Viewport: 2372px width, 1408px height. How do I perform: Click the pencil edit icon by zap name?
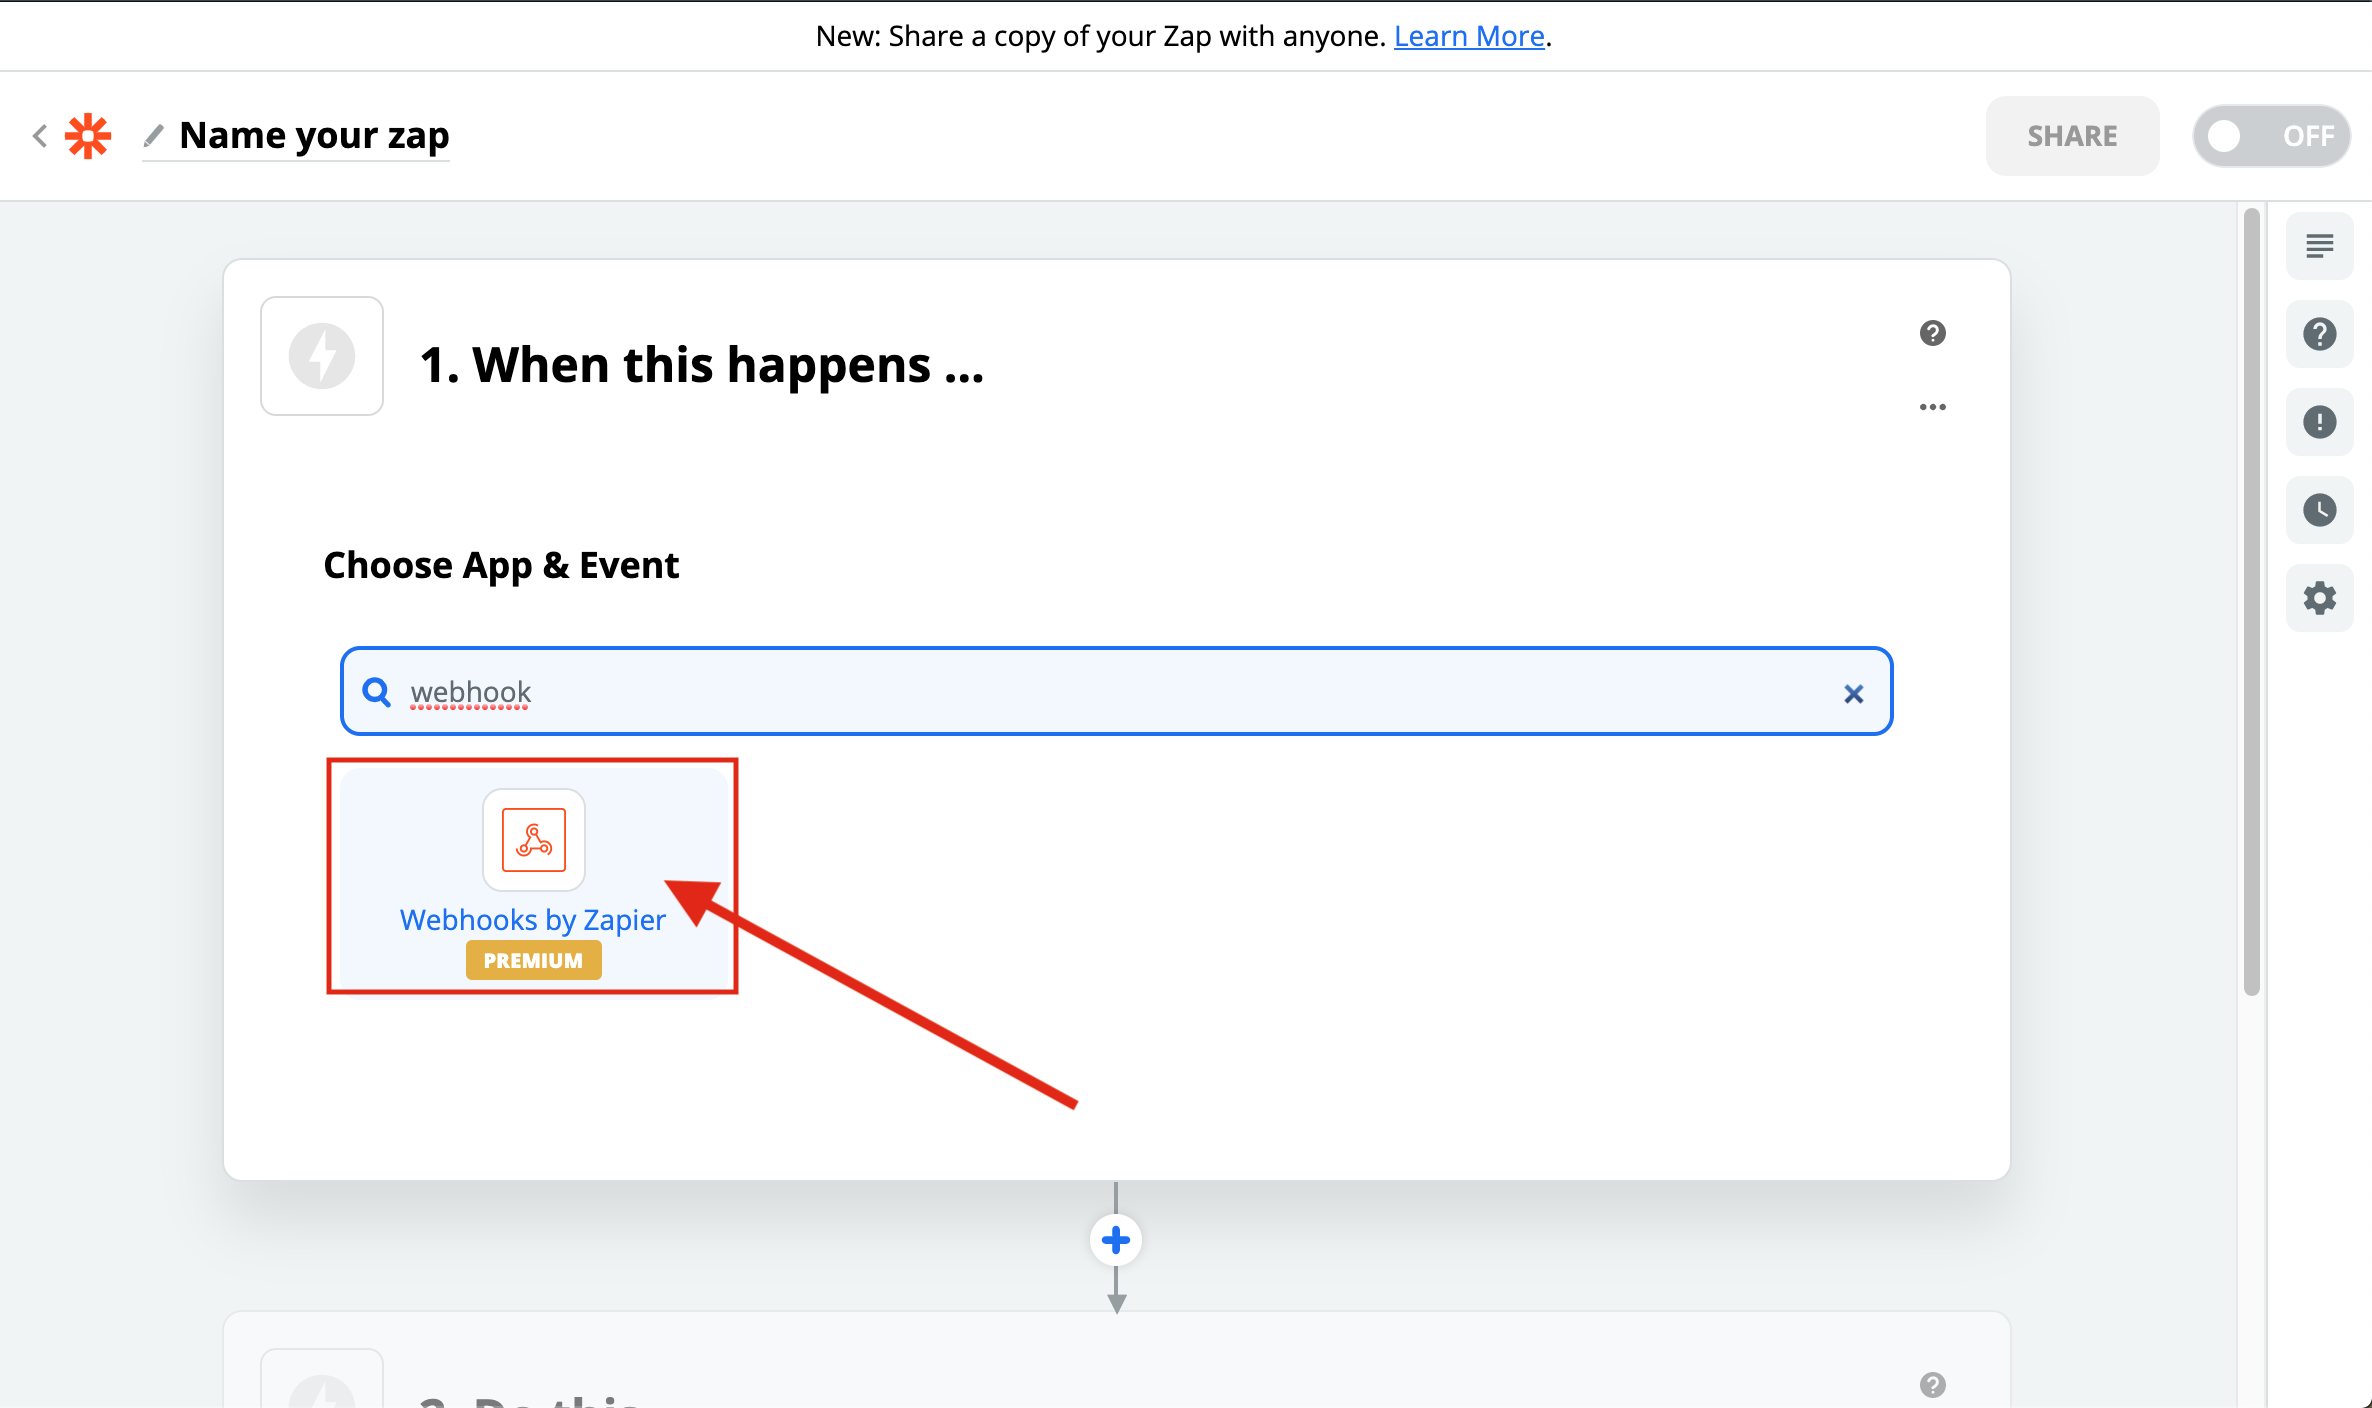153,135
